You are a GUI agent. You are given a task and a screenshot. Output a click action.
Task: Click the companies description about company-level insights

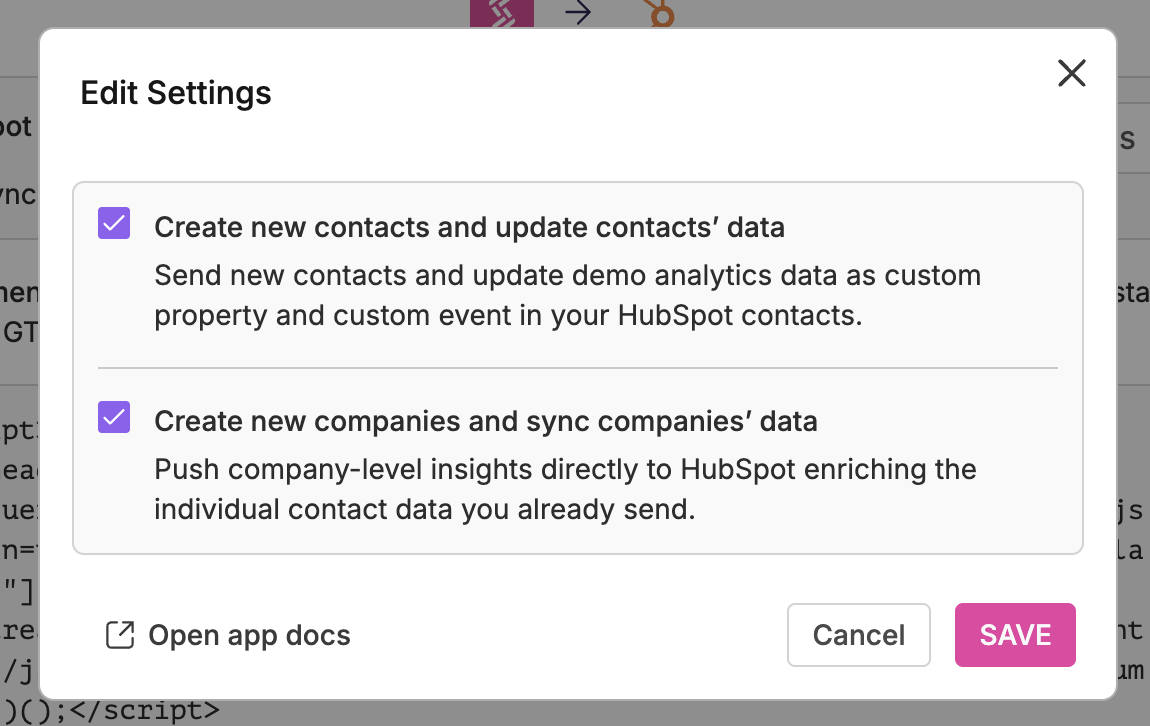pos(565,489)
